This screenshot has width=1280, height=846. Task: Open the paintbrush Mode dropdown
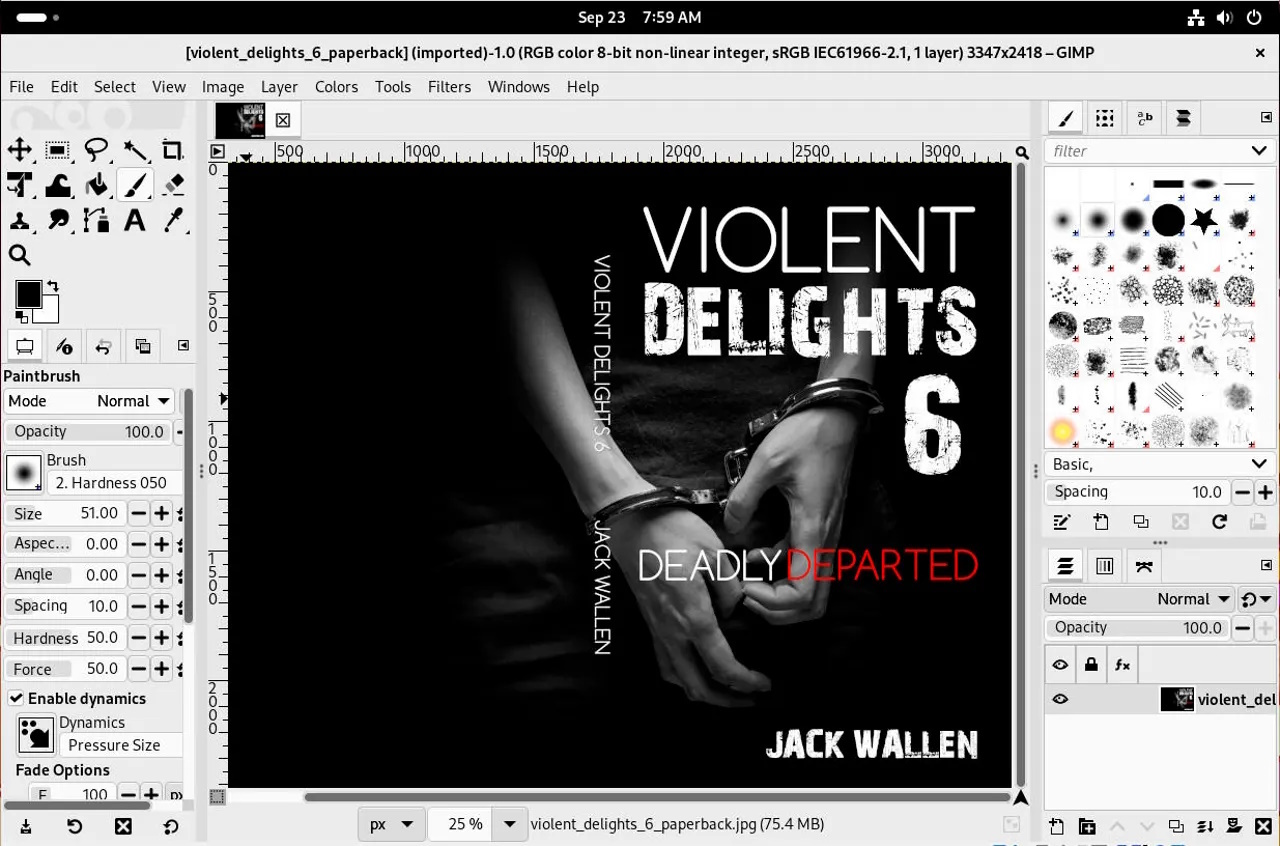(89, 401)
